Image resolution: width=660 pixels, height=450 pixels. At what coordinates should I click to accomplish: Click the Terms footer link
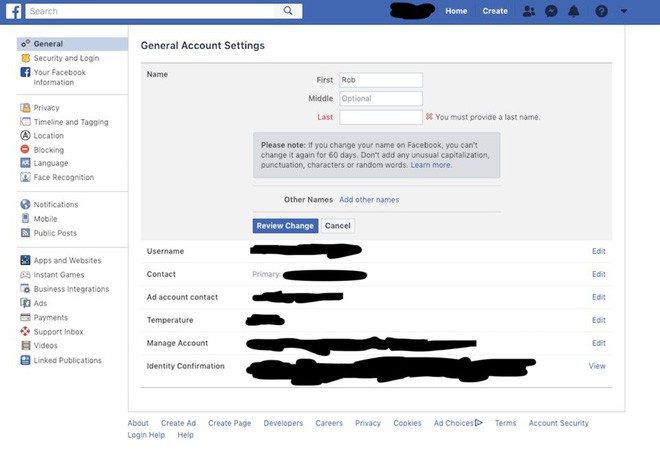coord(506,423)
